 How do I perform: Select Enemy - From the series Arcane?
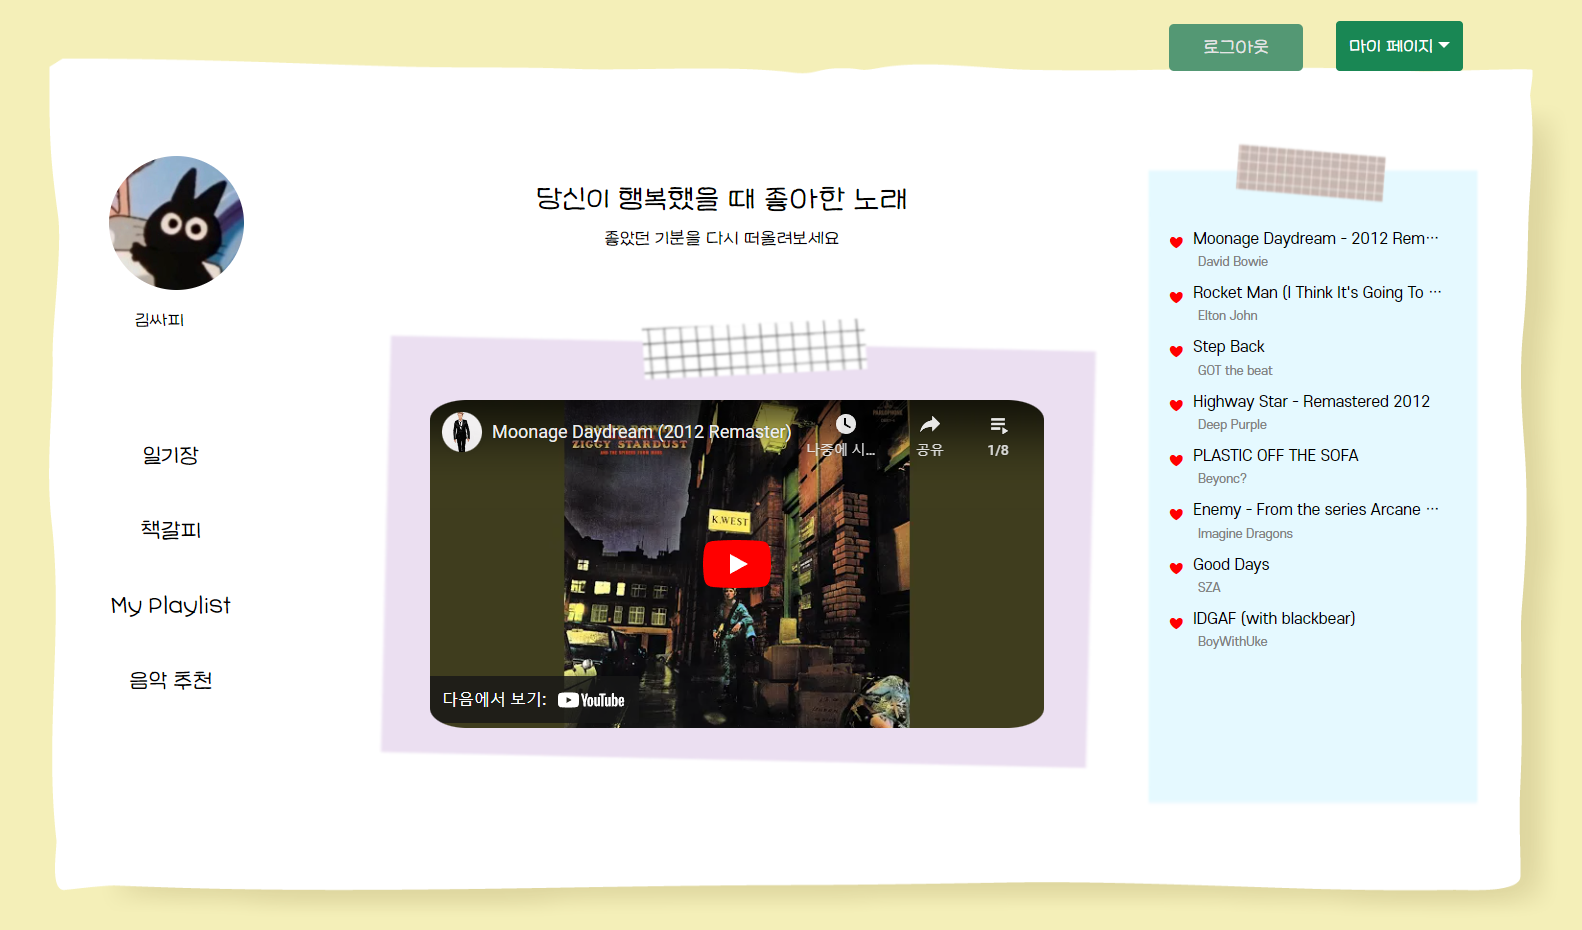(1315, 509)
